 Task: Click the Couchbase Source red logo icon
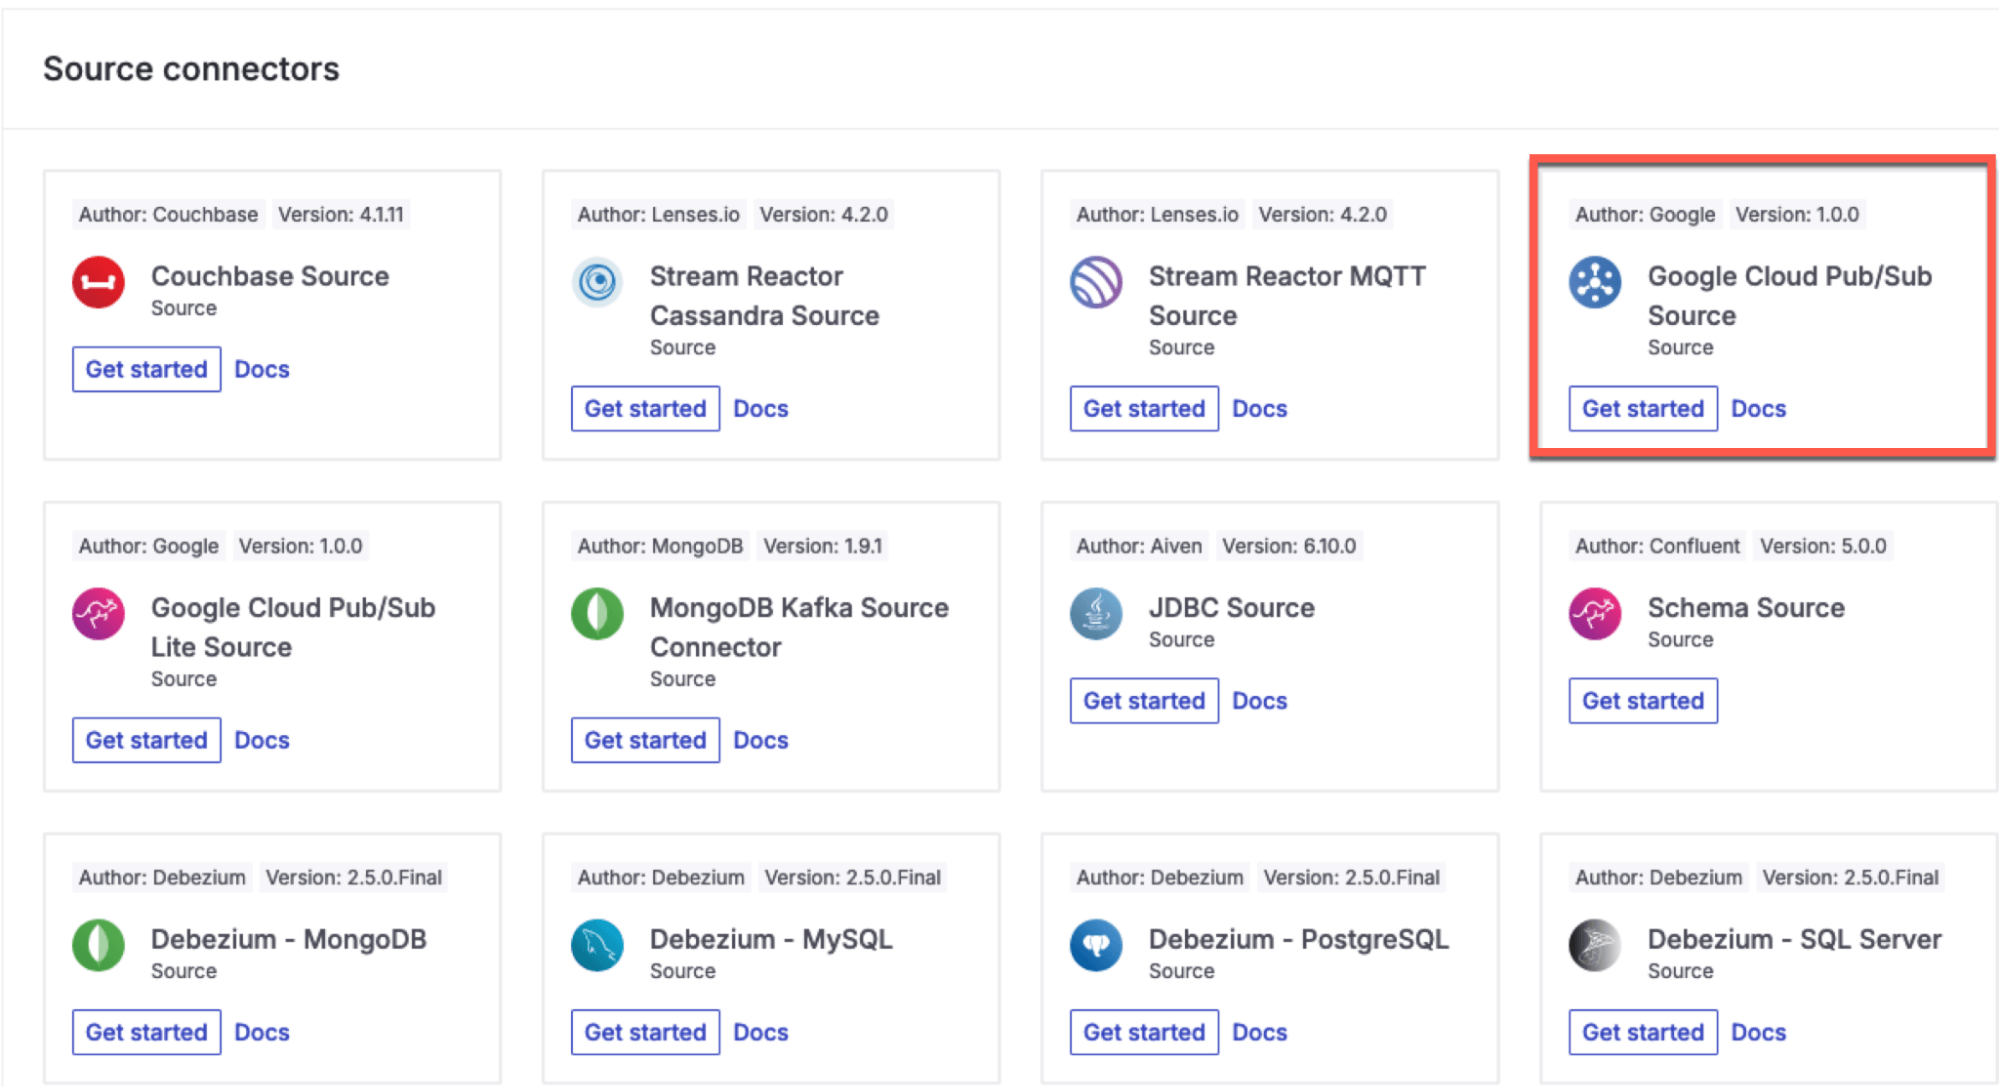(x=98, y=283)
